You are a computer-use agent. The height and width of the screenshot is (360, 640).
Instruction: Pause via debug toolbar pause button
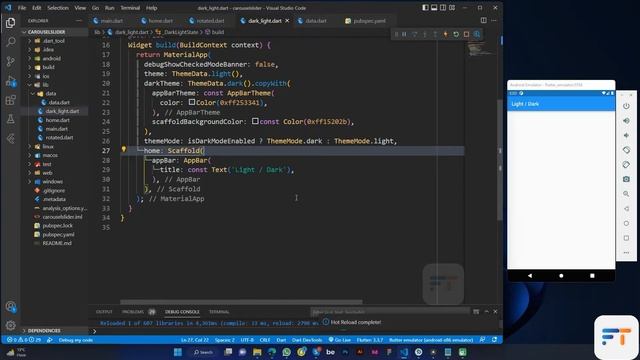[404, 34]
